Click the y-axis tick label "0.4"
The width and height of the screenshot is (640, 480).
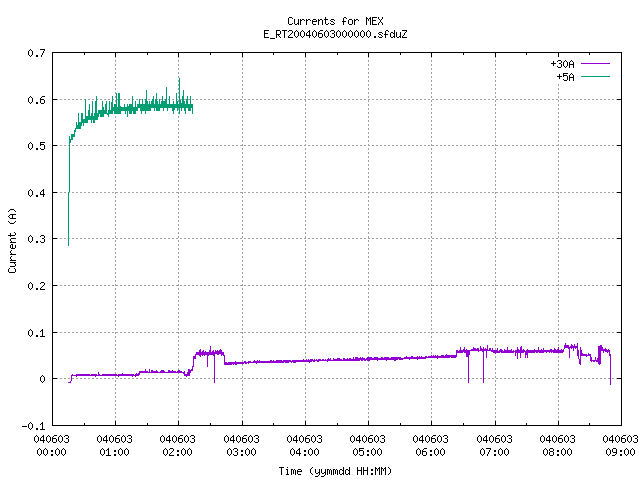pyautogui.click(x=36, y=193)
